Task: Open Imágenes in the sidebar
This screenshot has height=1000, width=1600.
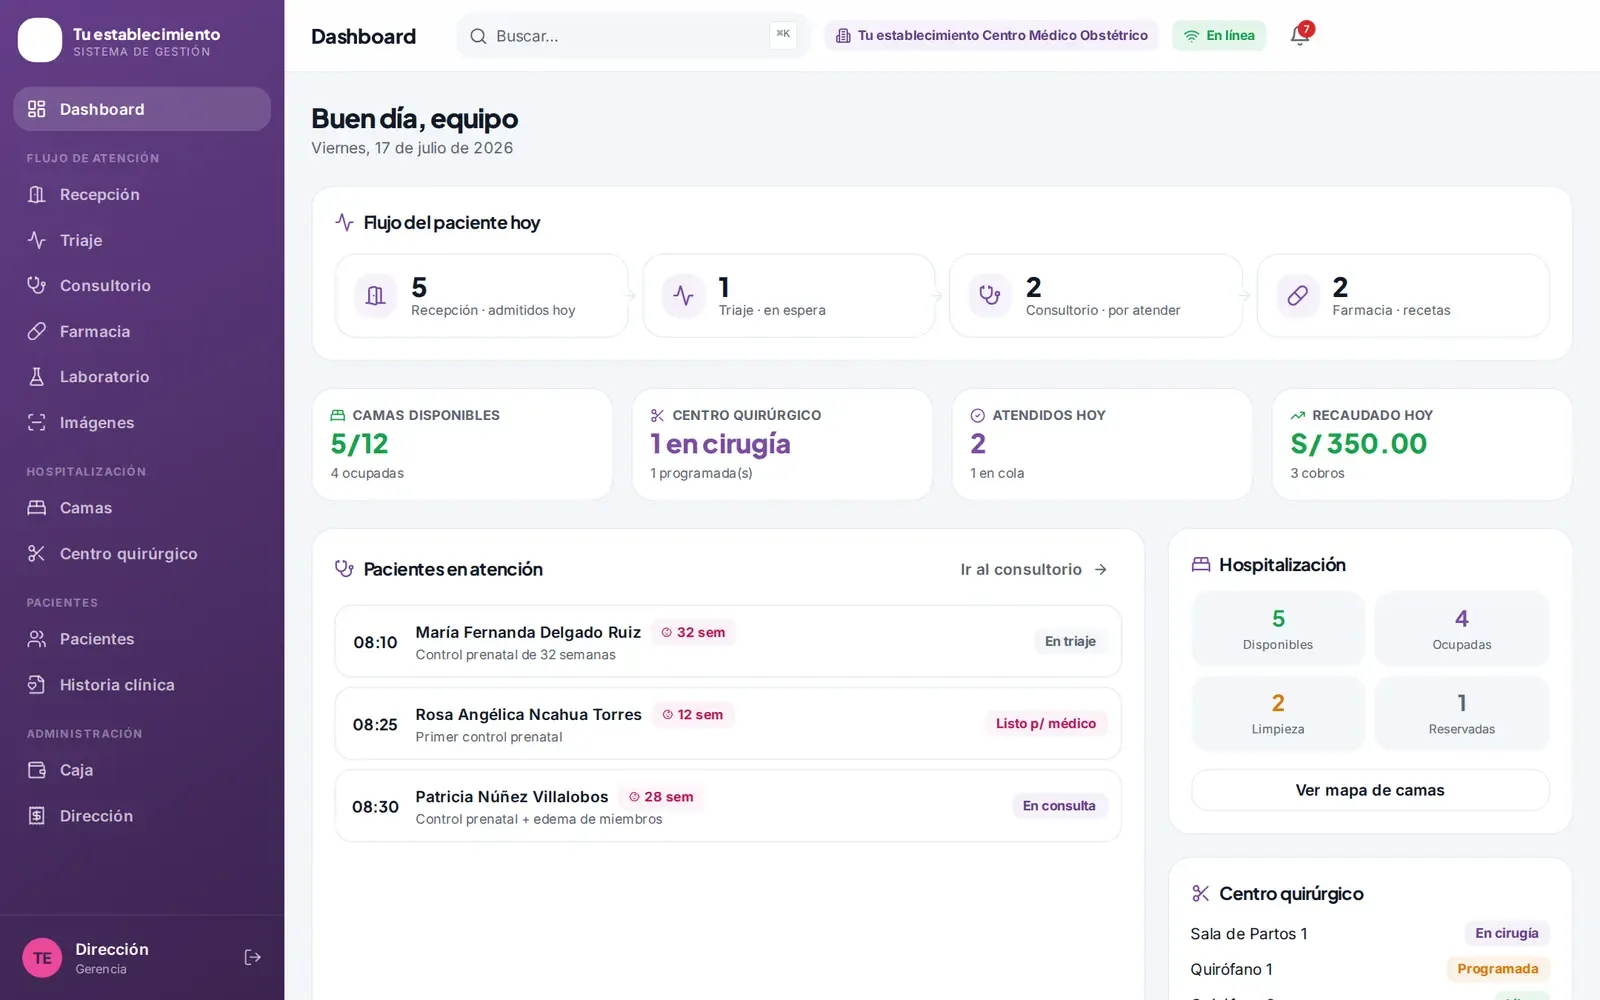Action: (x=142, y=422)
